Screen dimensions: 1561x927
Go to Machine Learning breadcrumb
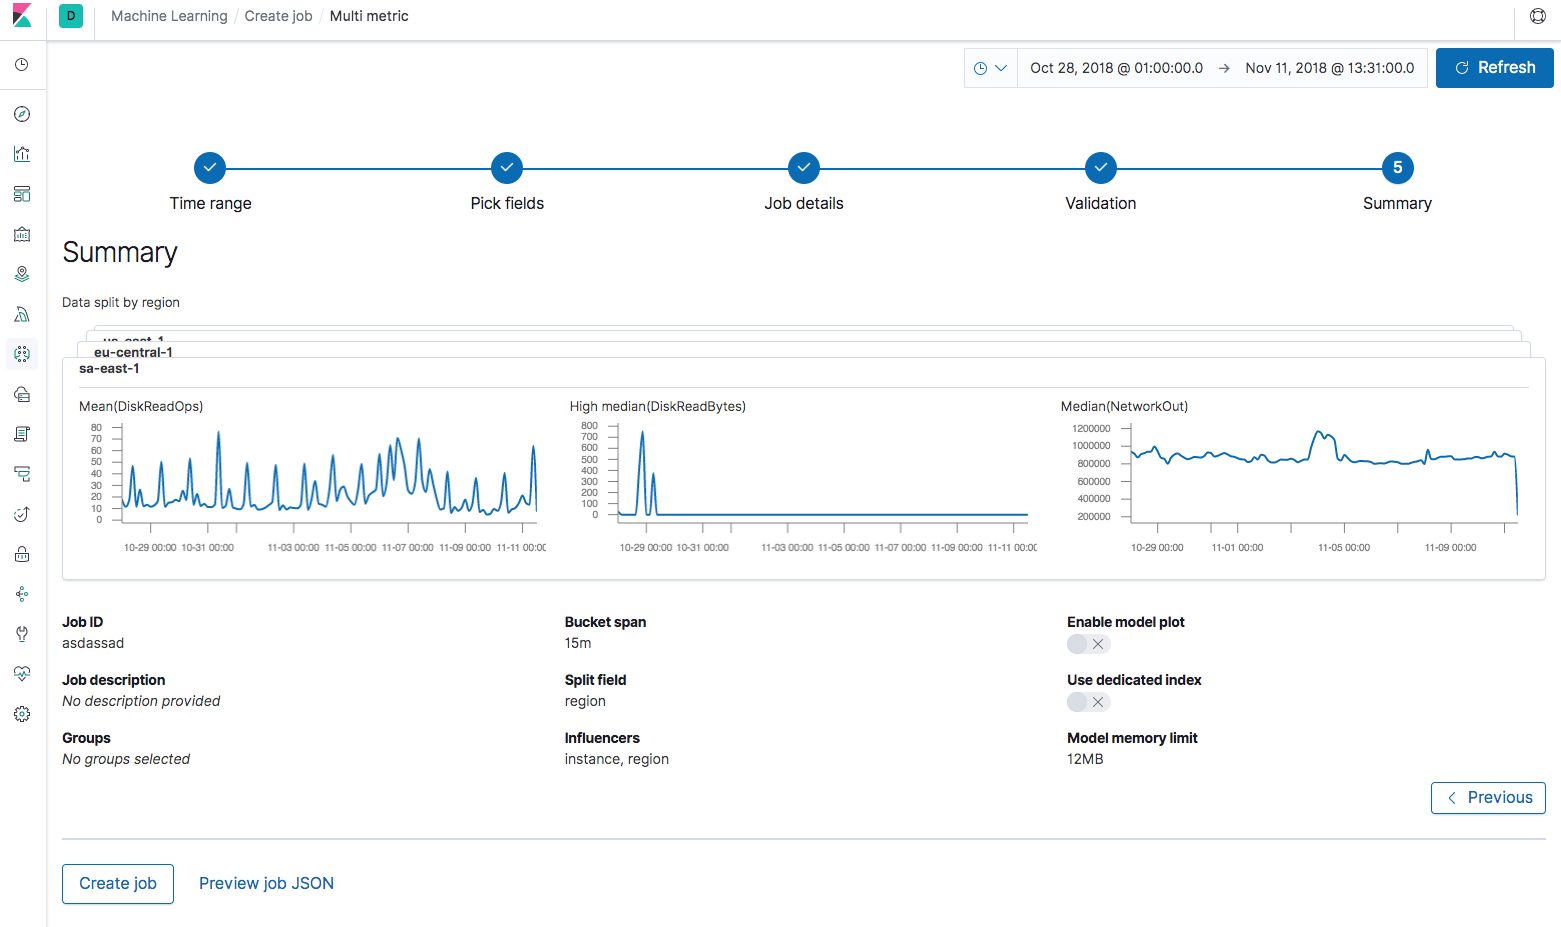pyautogui.click(x=169, y=16)
